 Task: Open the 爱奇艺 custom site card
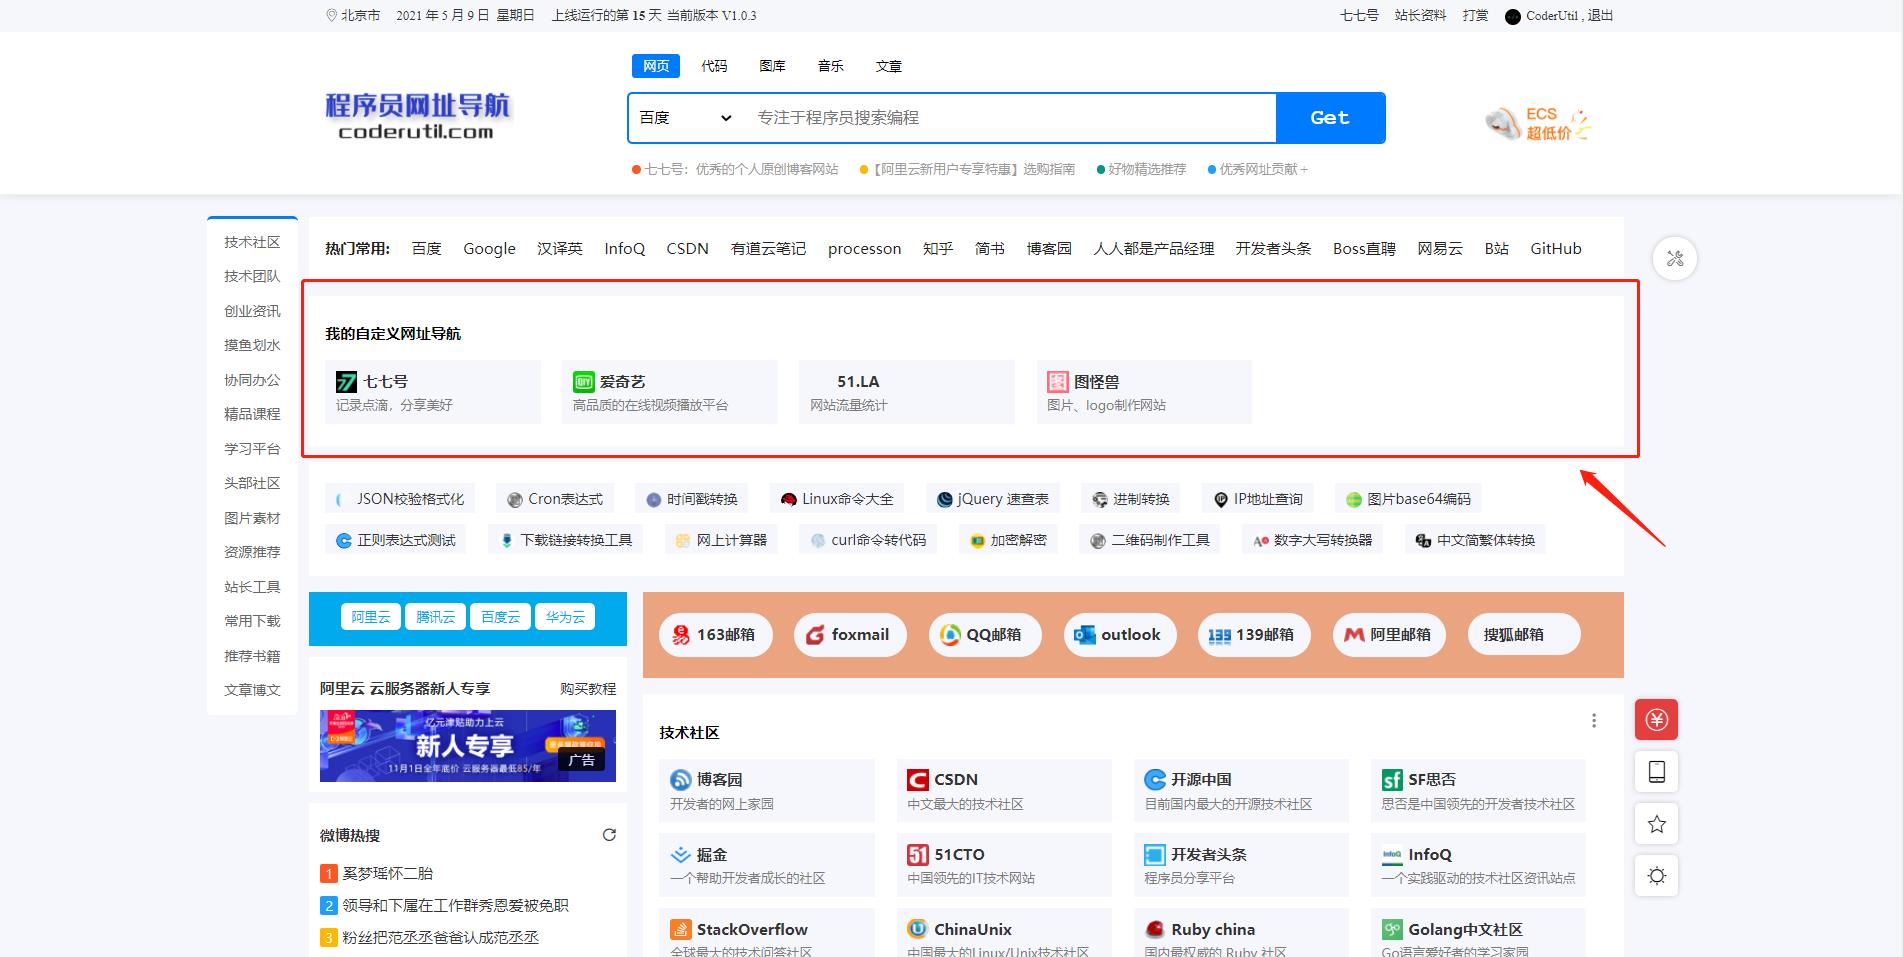click(670, 392)
